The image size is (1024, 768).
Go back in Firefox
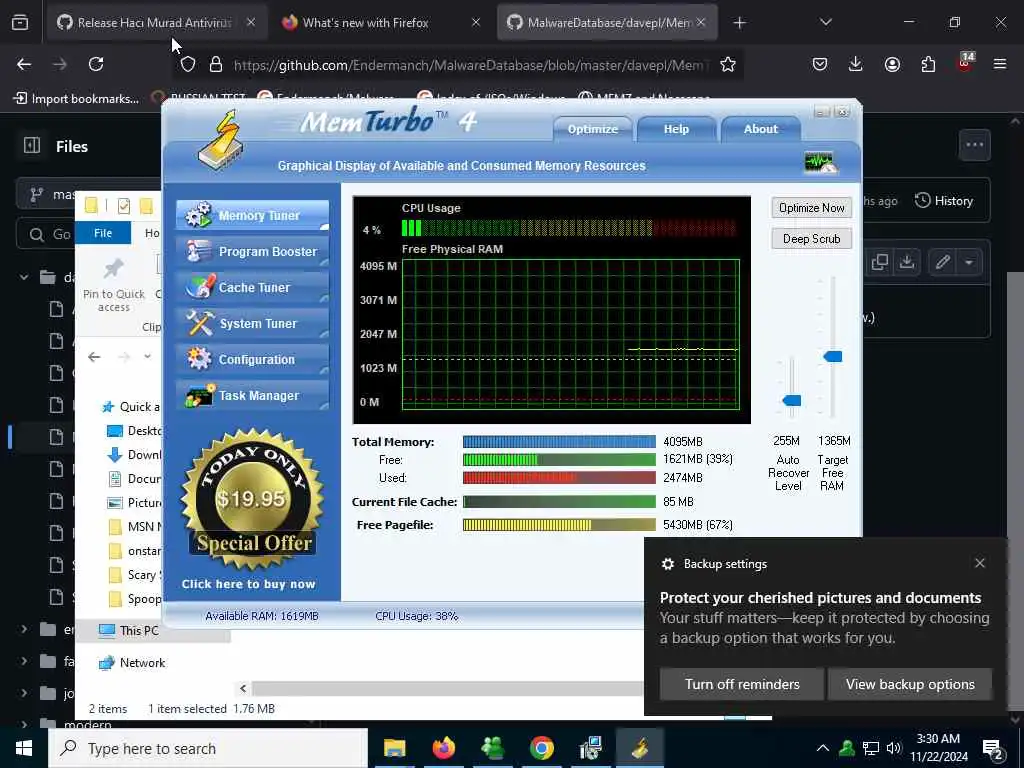pyautogui.click(x=24, y=64)
